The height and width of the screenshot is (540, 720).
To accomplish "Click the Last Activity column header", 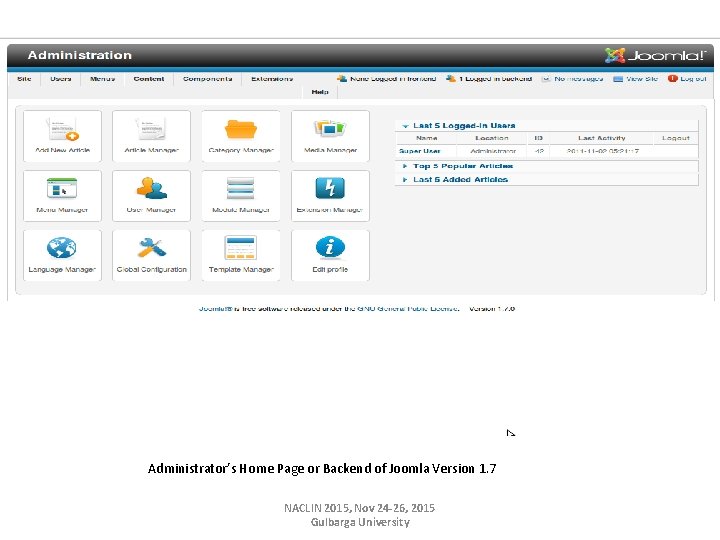I will pos(602,138).
